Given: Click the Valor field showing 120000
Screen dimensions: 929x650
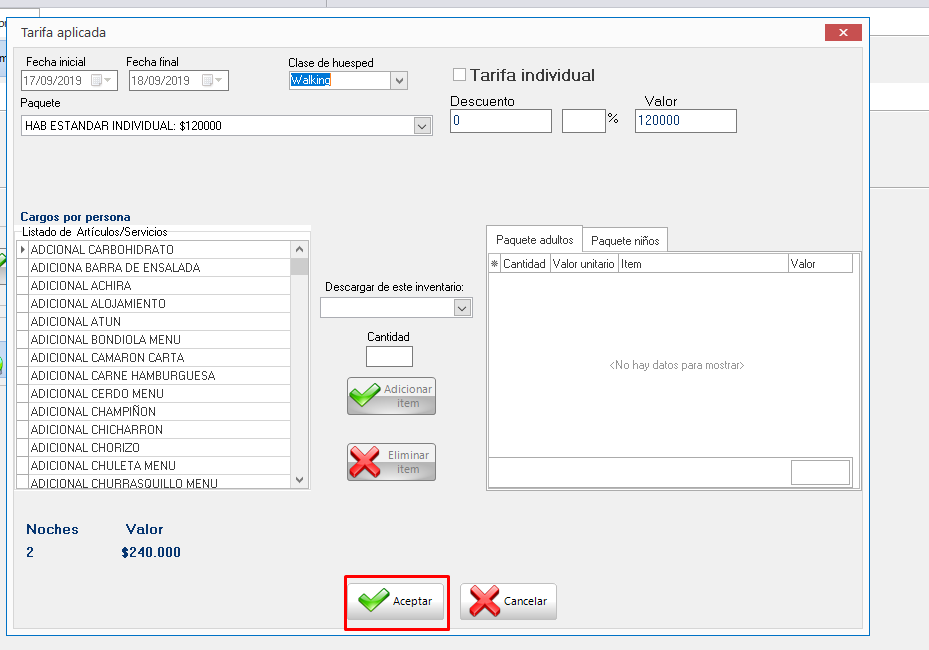Looking at the screenshot, I should point(685,121).
